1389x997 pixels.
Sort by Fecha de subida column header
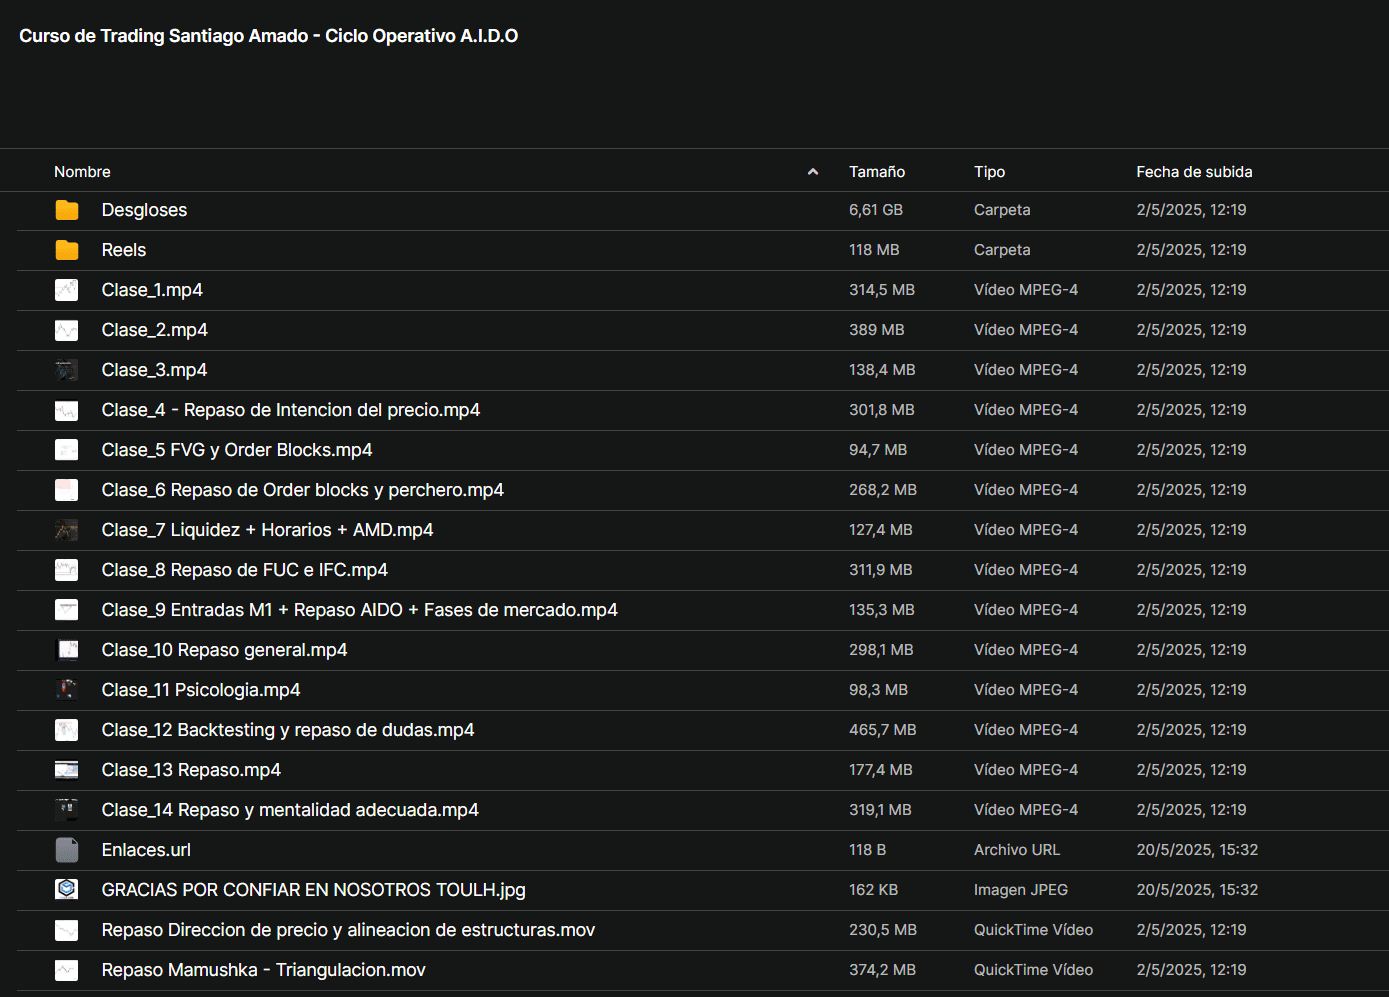click(1194, 172)
